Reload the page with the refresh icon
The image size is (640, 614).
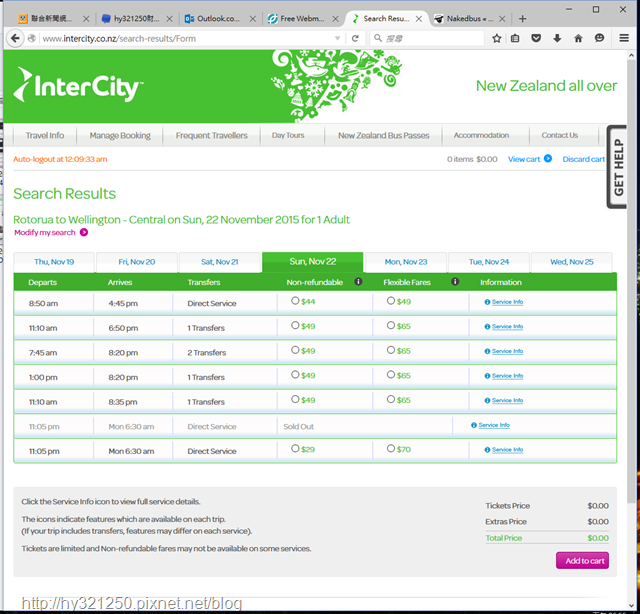355,38
